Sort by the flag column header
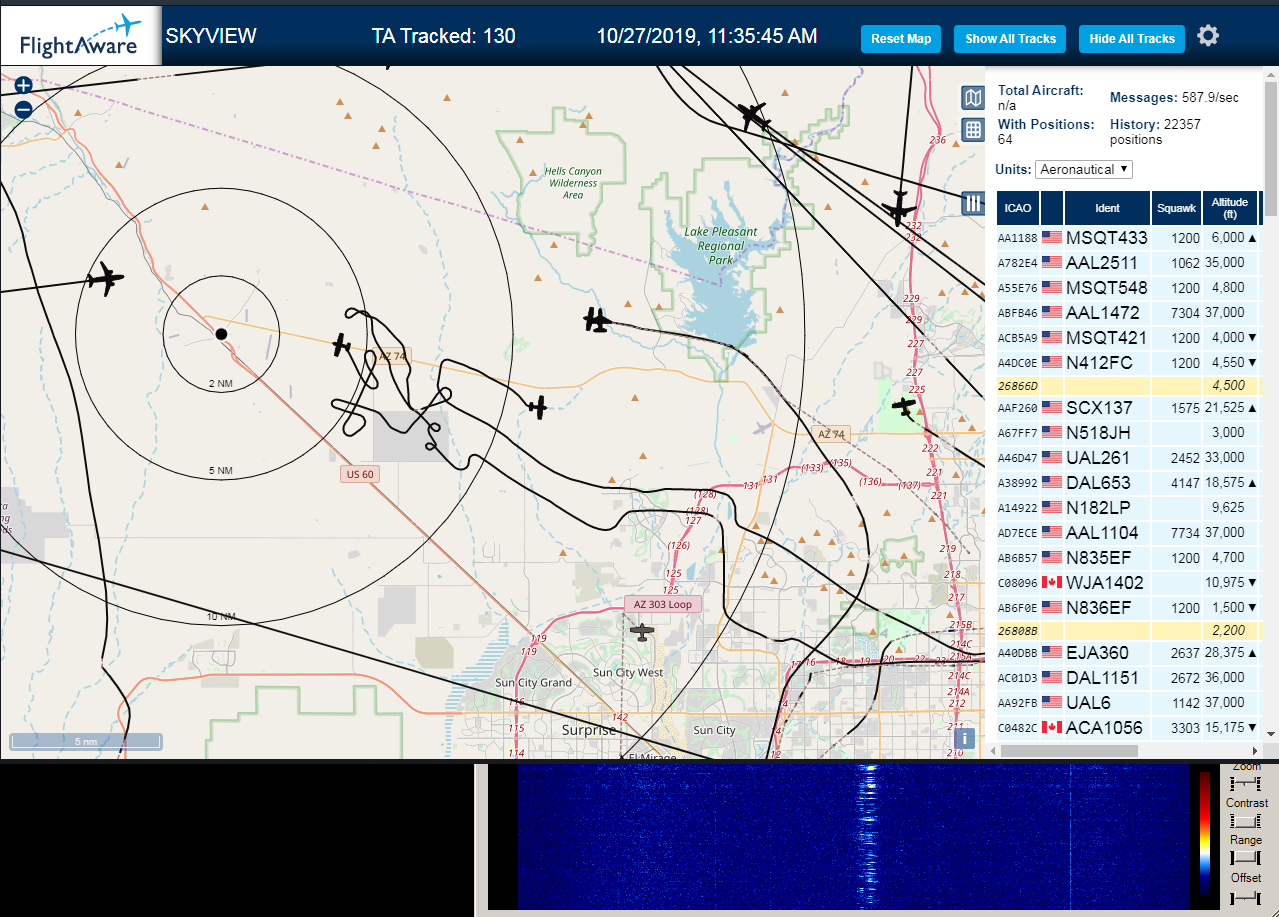 (1052, 208)
